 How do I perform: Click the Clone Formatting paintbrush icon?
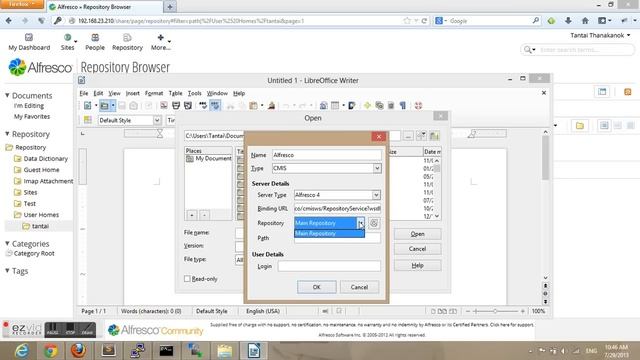271,106
